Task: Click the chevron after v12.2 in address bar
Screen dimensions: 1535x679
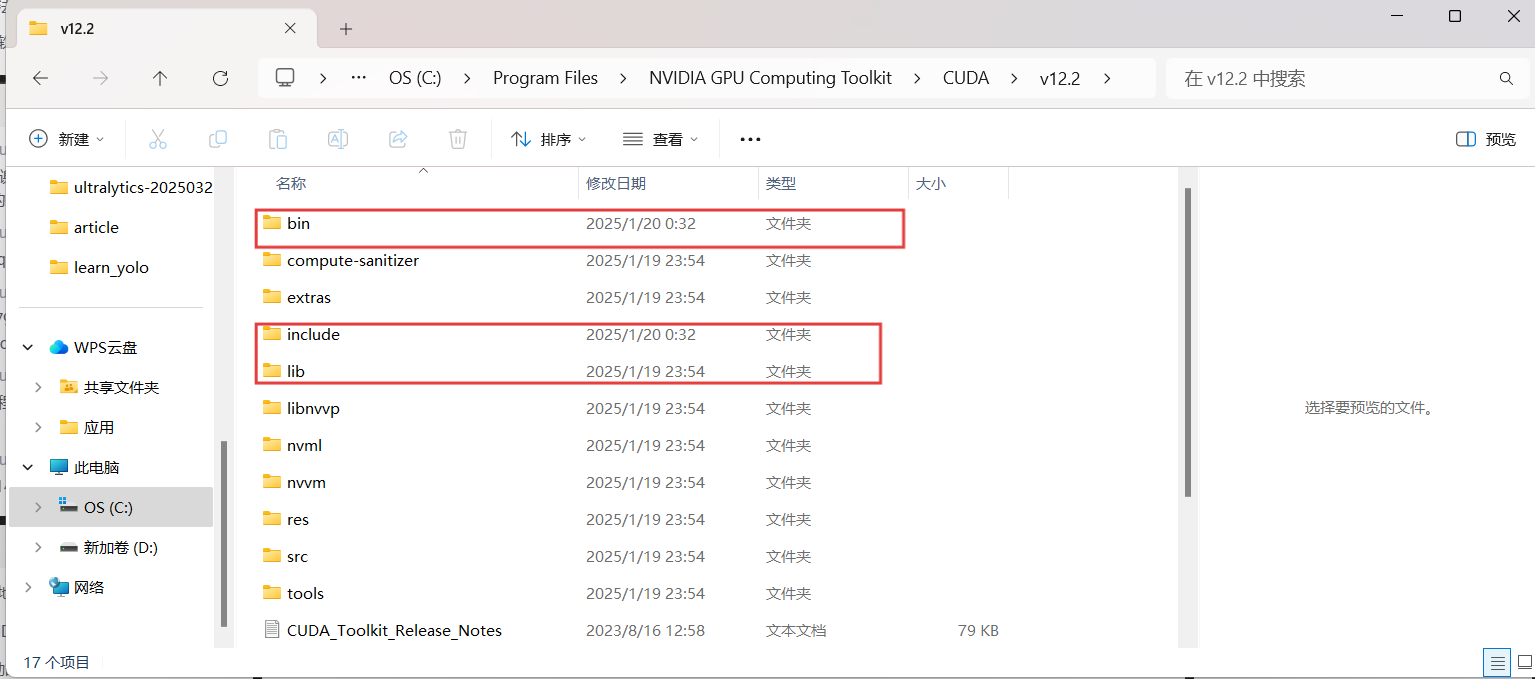Action: [x=1107, y=78]
